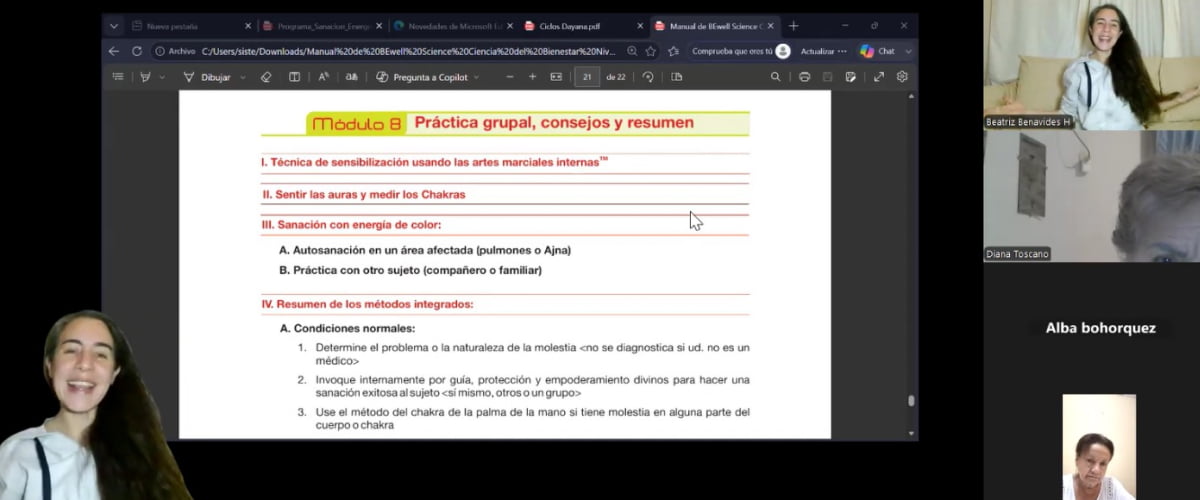The height and width of the screenshot is (500, 1200).
Task: Open PDF viewer settings gear
Action: click(902, 77)
